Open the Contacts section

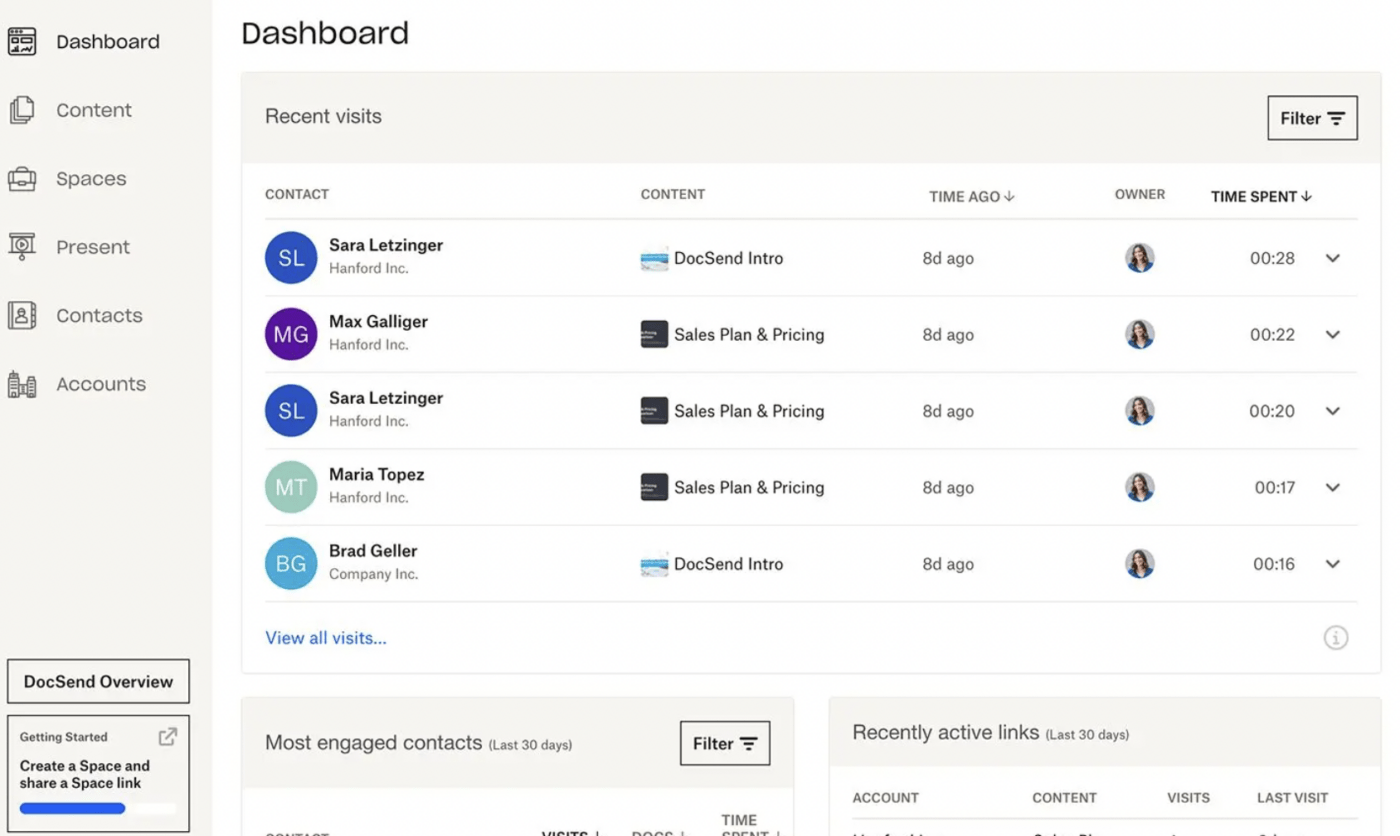coord(99,316)
